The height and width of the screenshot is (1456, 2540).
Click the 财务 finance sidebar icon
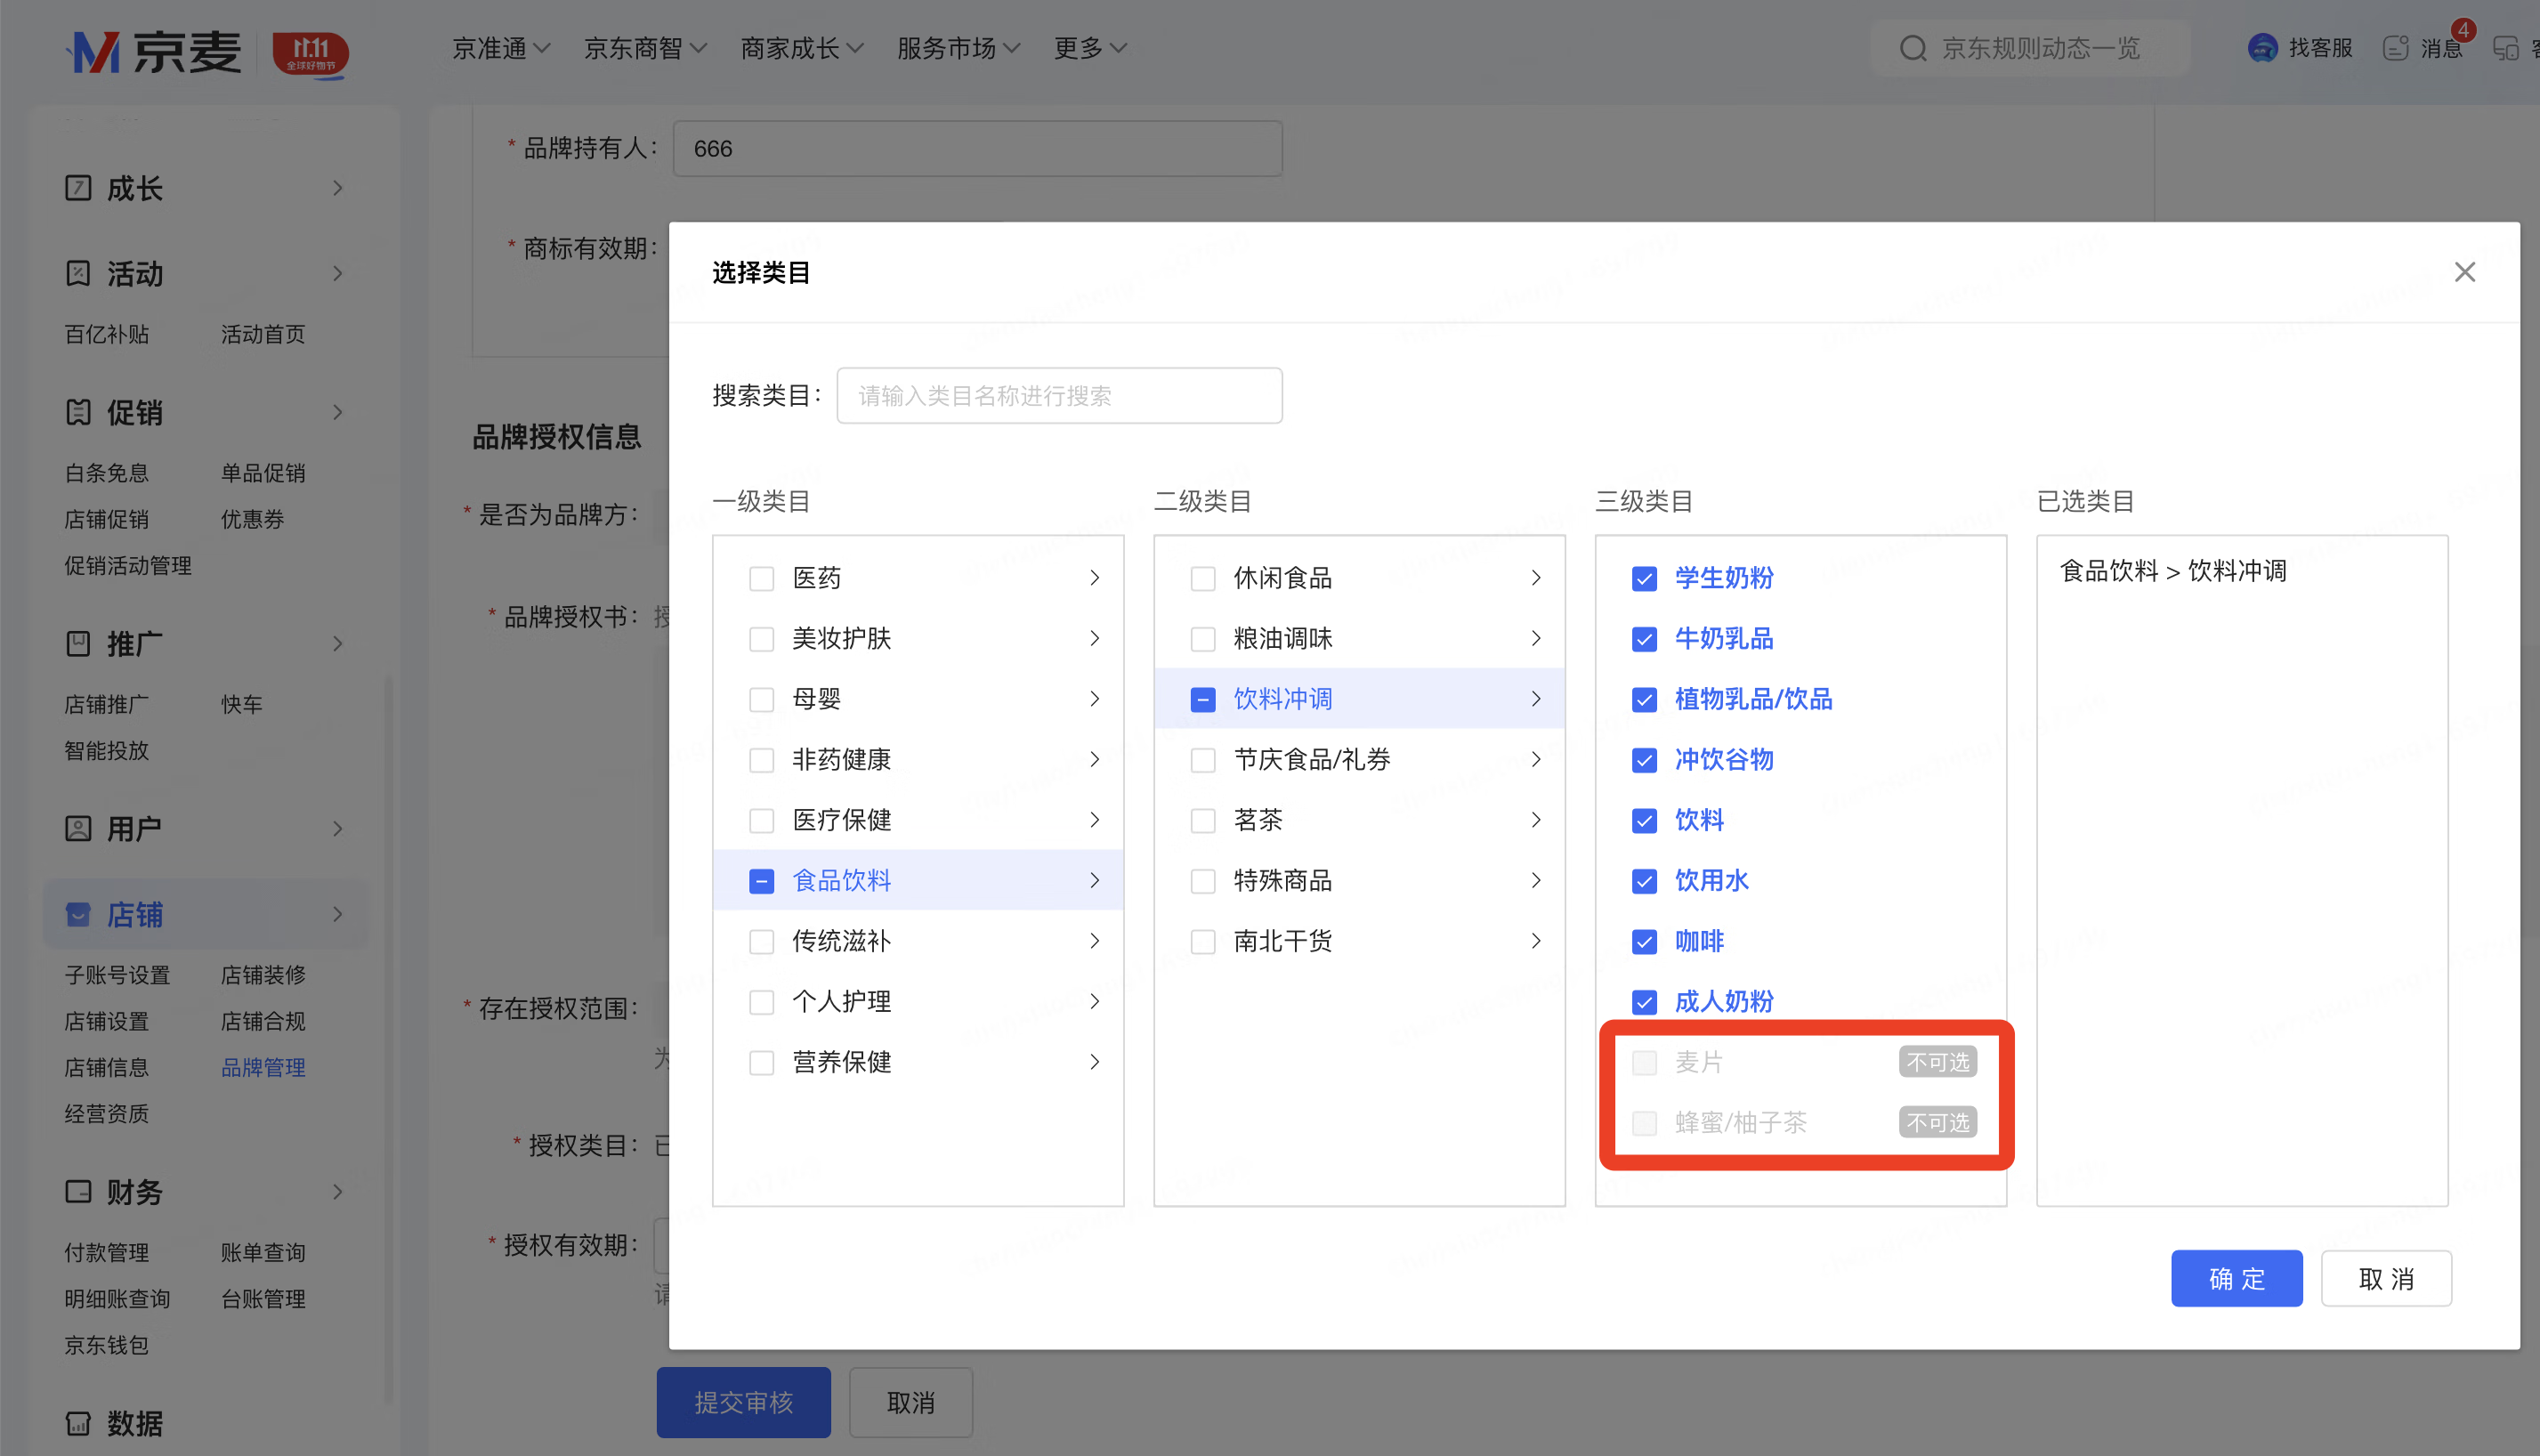click(x=78, y=1191)
